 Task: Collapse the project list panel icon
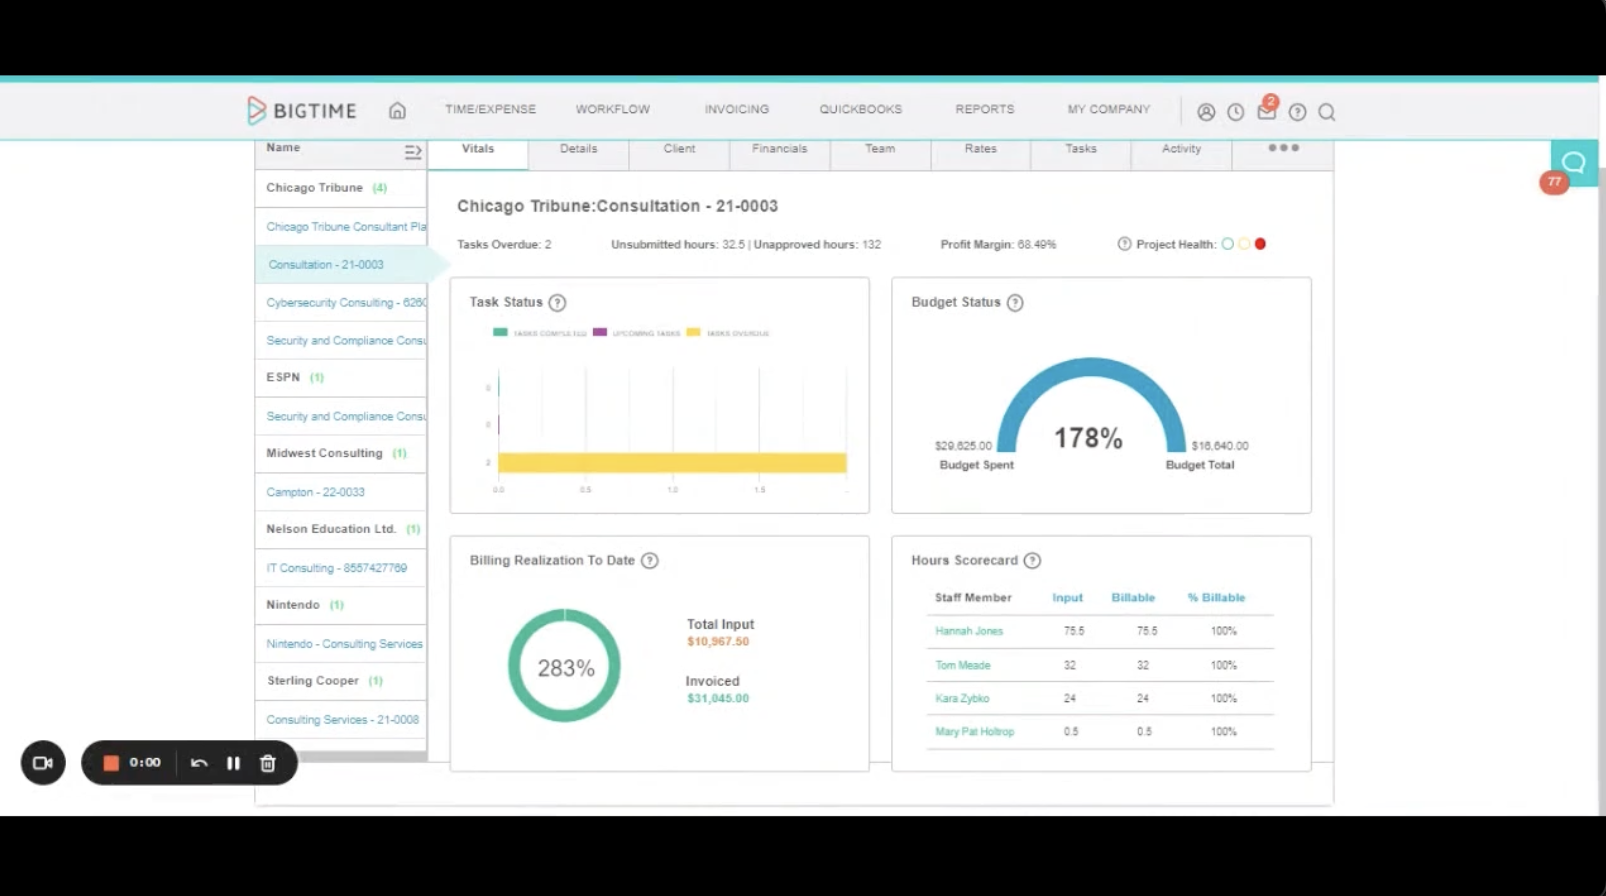[x=412, y=152]
